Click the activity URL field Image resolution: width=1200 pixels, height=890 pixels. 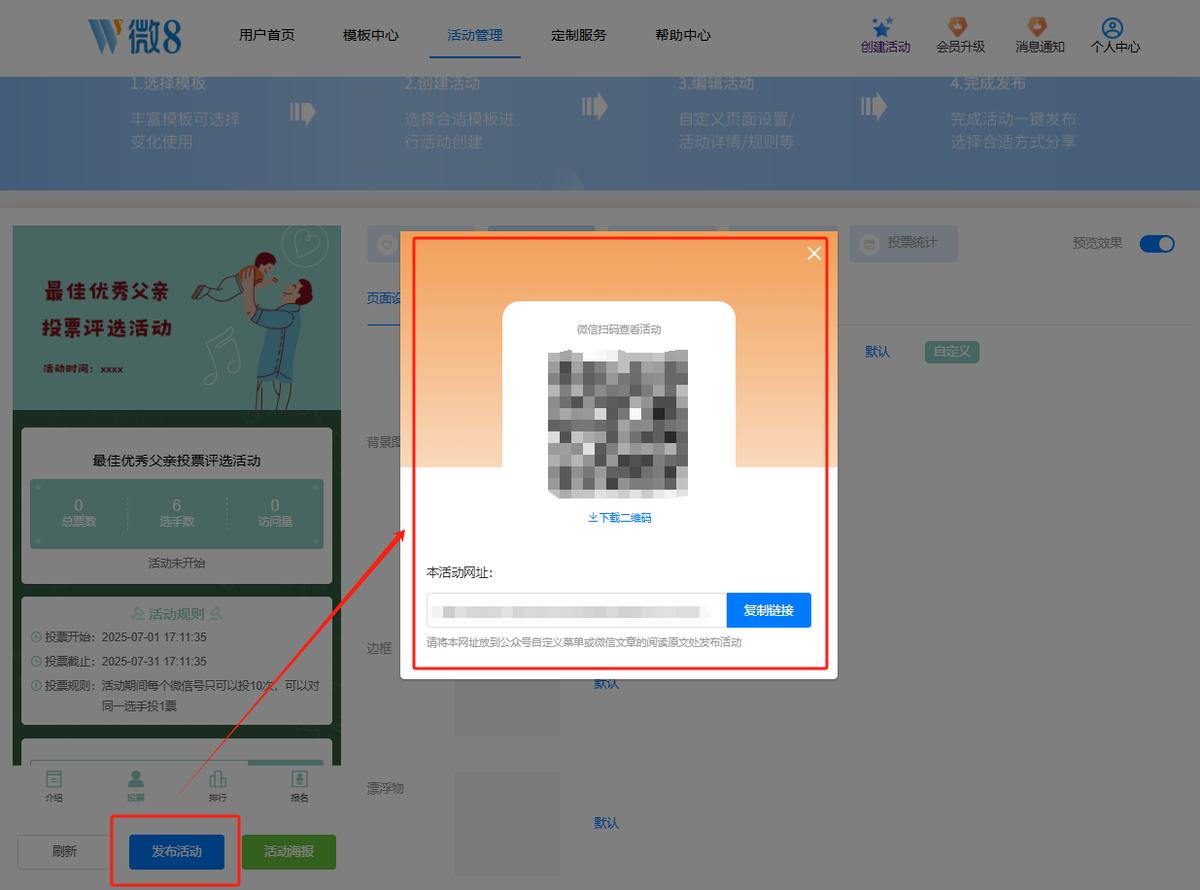coord(577,610)
